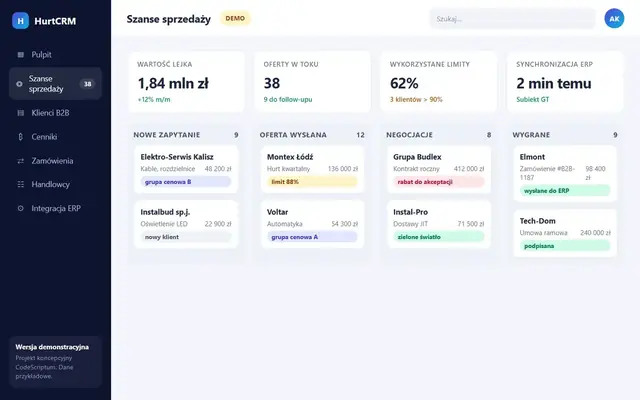Click the Nowe zapytanie column header
The width and height of the screenshot is (640, 400).
[167, 135]
